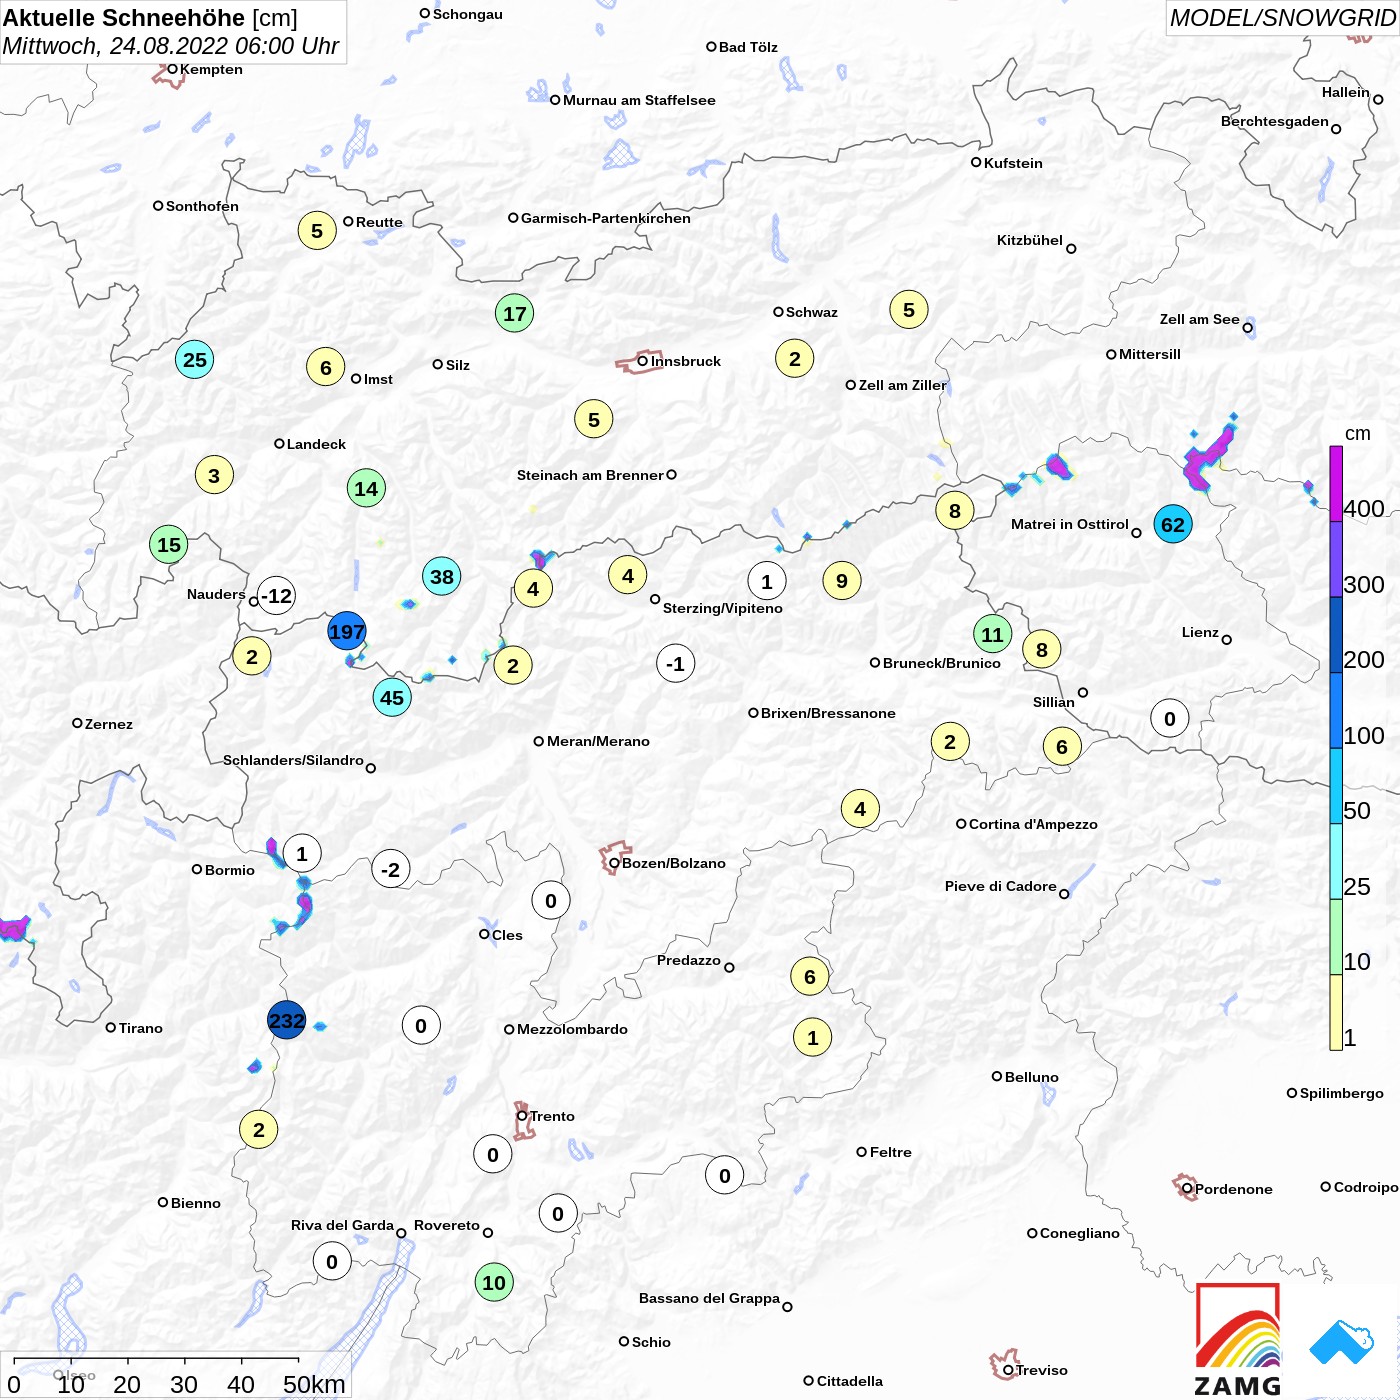Click the 10 cm marker below Rovereto

coord(494,1282)
